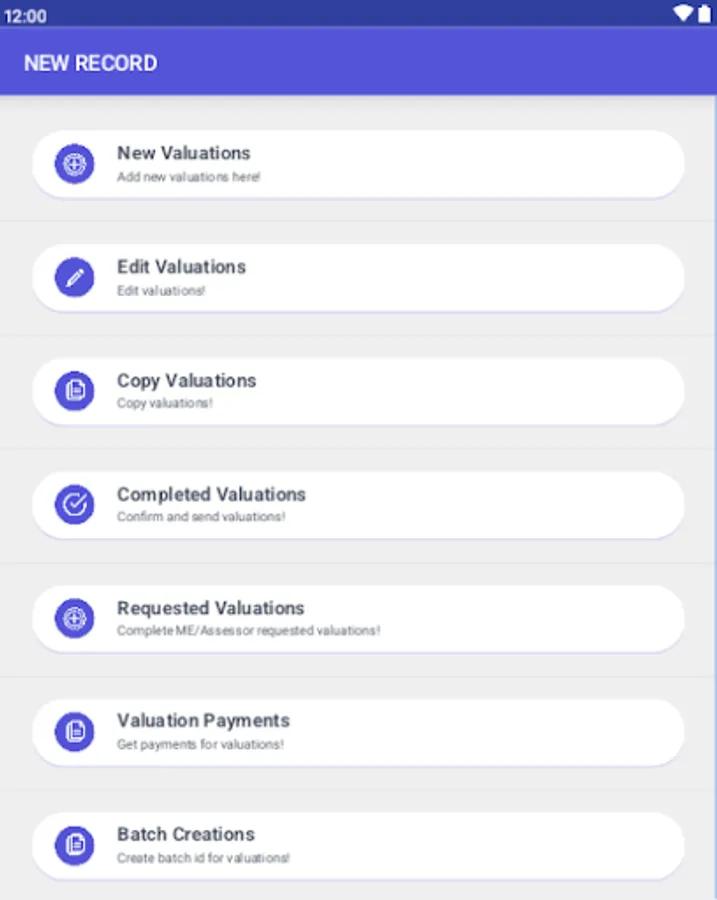The width and height of the screenshot is (717, 900).
Task: Tap the Requested Valuations target icon
Action: tap(74, 618)
